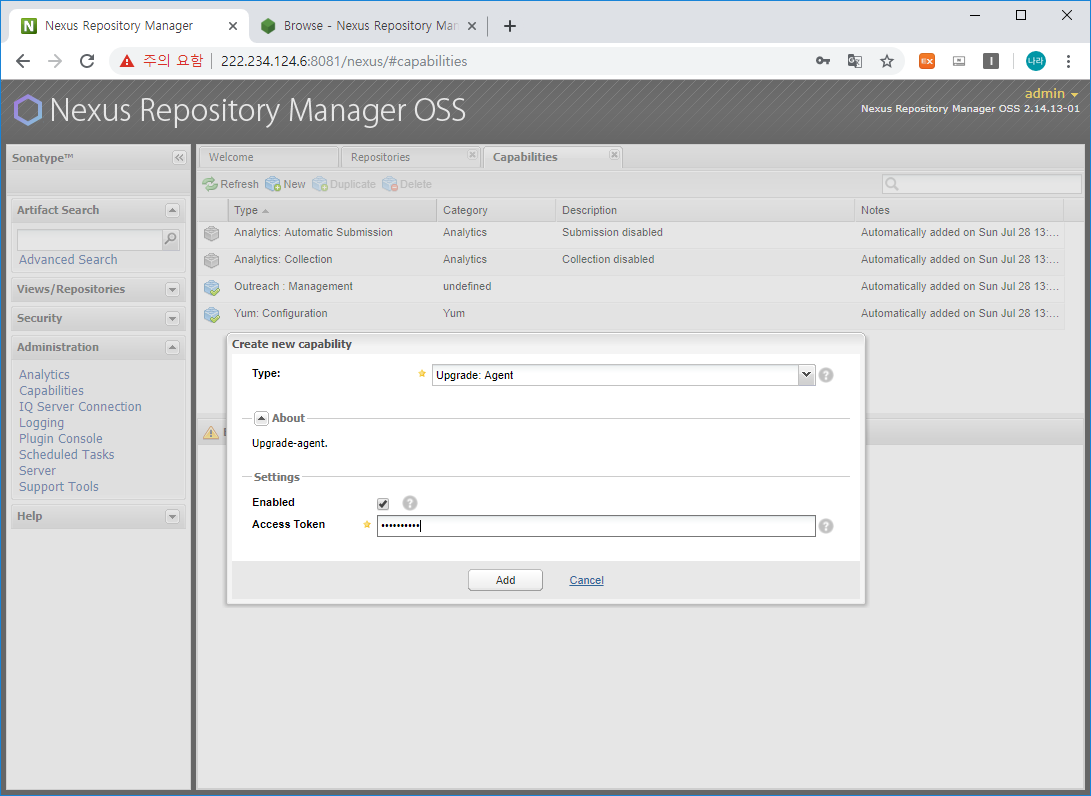The height and width of the screenshot is (796, 1091).
Task: Click the orange browser extension icon
Action: (x=927, y=61)
